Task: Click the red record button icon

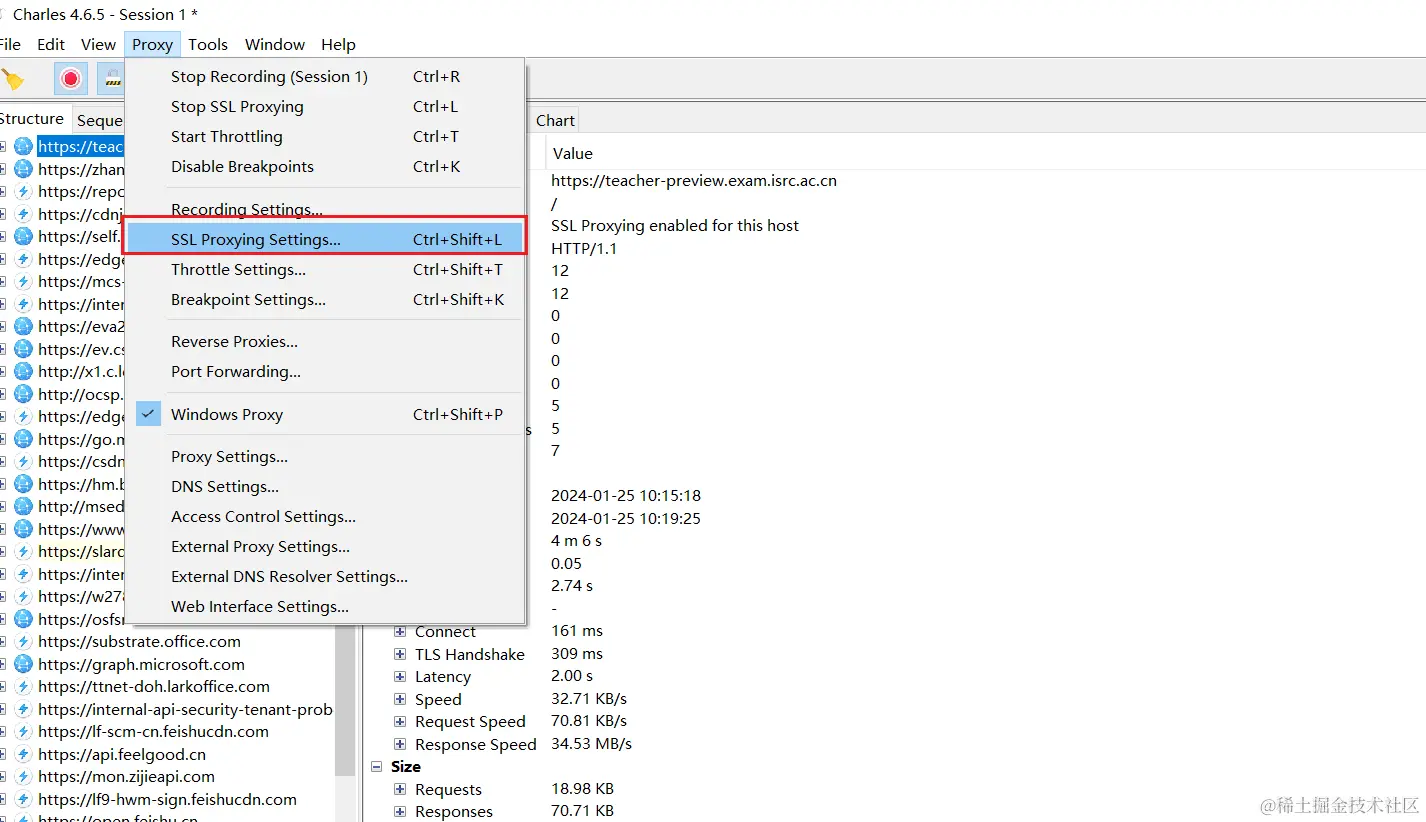Action: click(70, 79)
